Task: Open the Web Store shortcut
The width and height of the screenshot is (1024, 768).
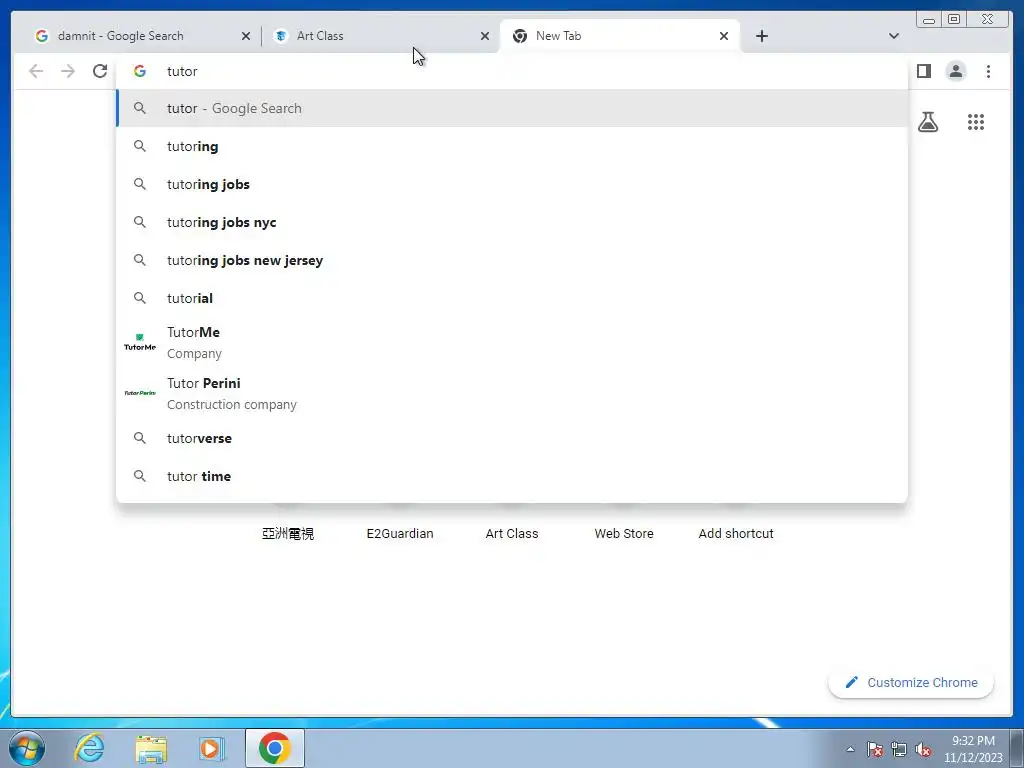Action: click(x=624, y=534)
